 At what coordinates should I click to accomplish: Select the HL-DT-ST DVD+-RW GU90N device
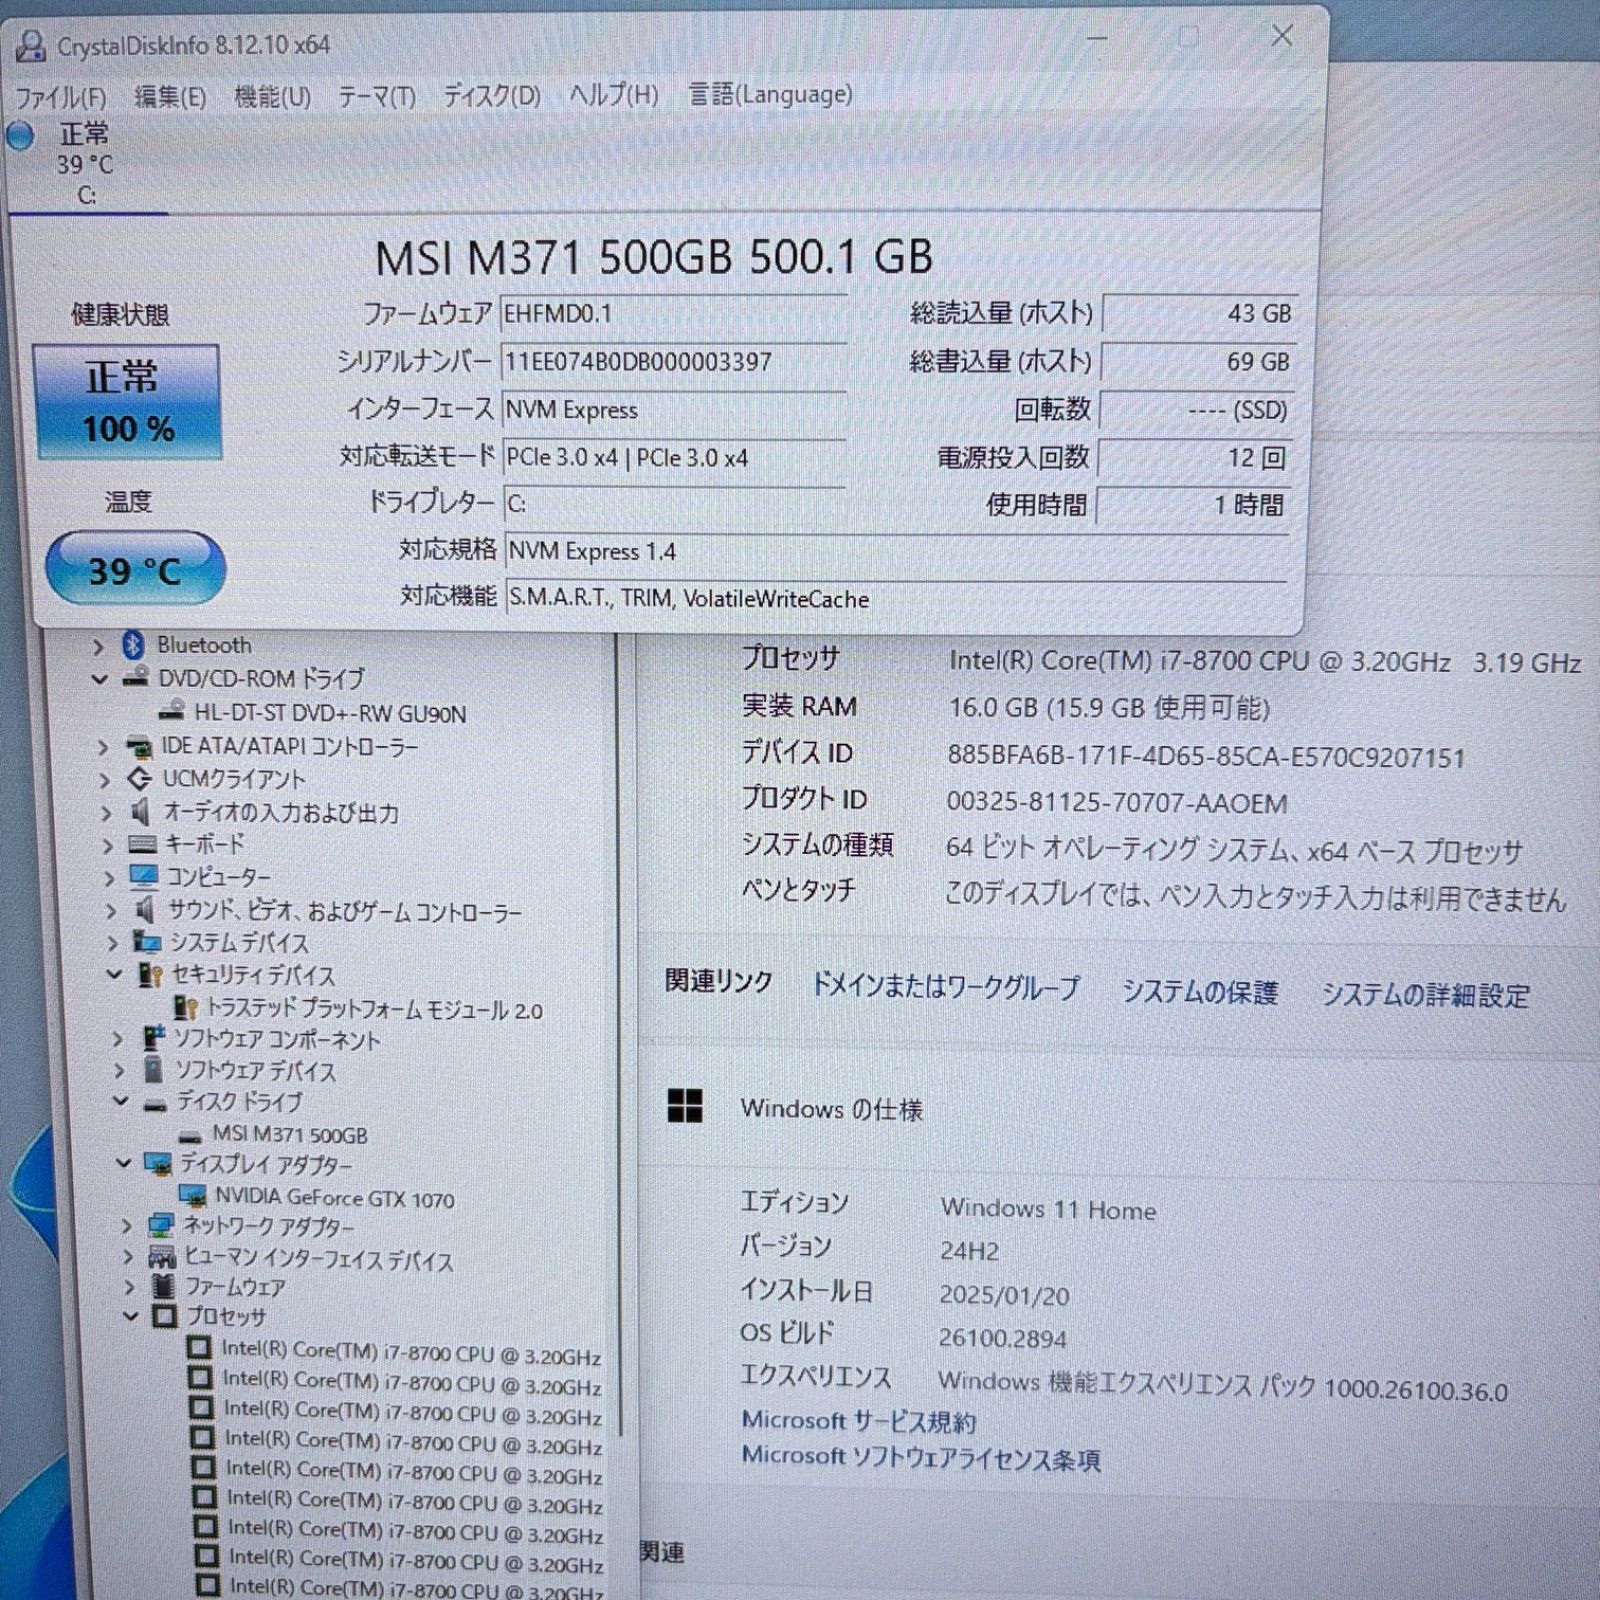pyautogui.click(x=330, y=713)
